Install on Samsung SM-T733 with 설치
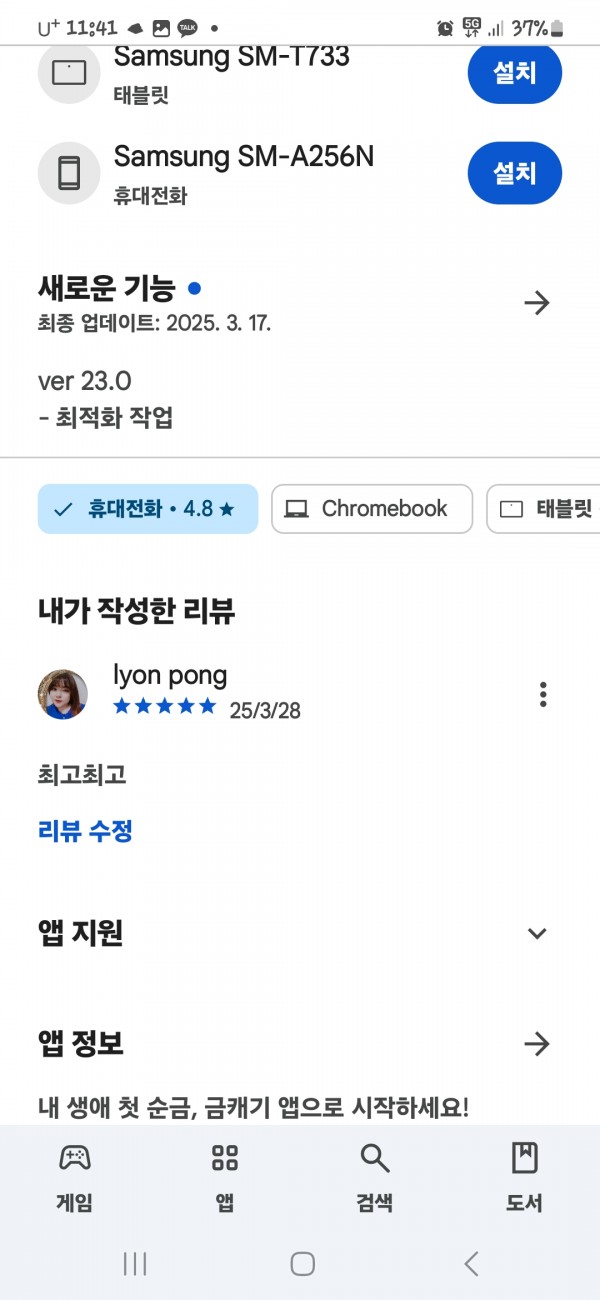The height and width of the screenshot is (1300, 600). (515, 73)
